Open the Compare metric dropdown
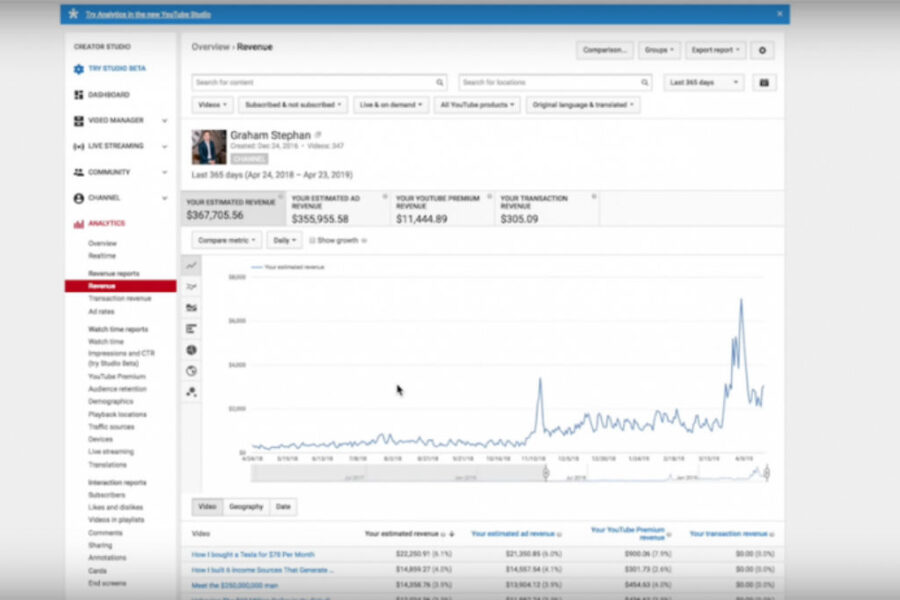This screenshot has height=600, width=900. click(x=227, y=241)
